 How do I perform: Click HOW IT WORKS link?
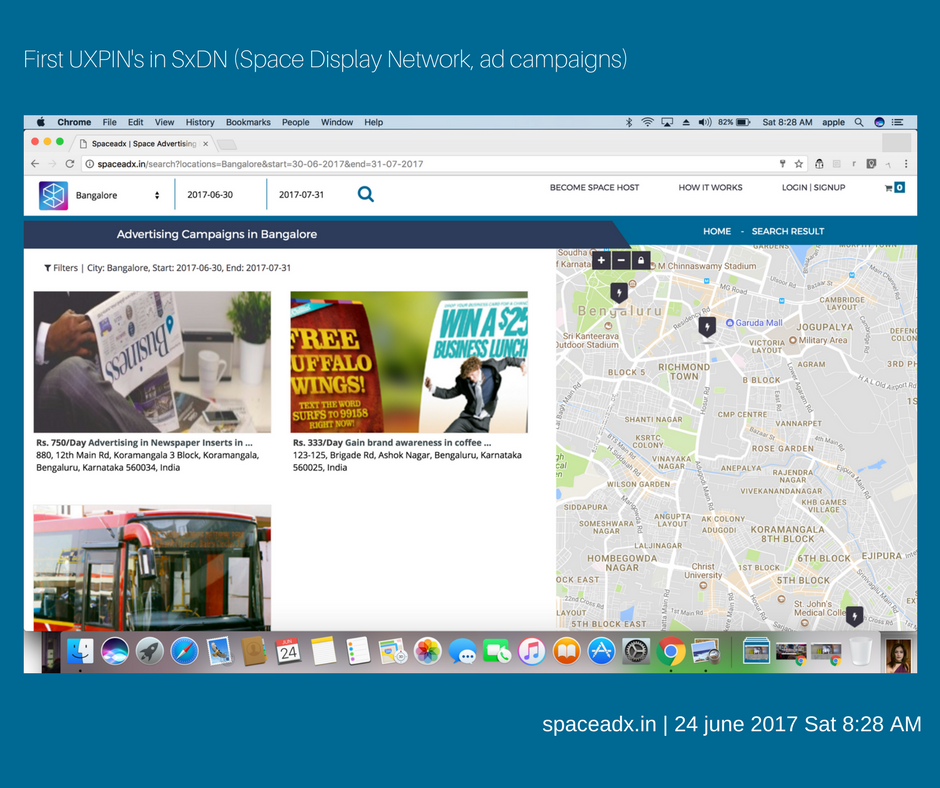pyautogui.click(x=710, y=188)
